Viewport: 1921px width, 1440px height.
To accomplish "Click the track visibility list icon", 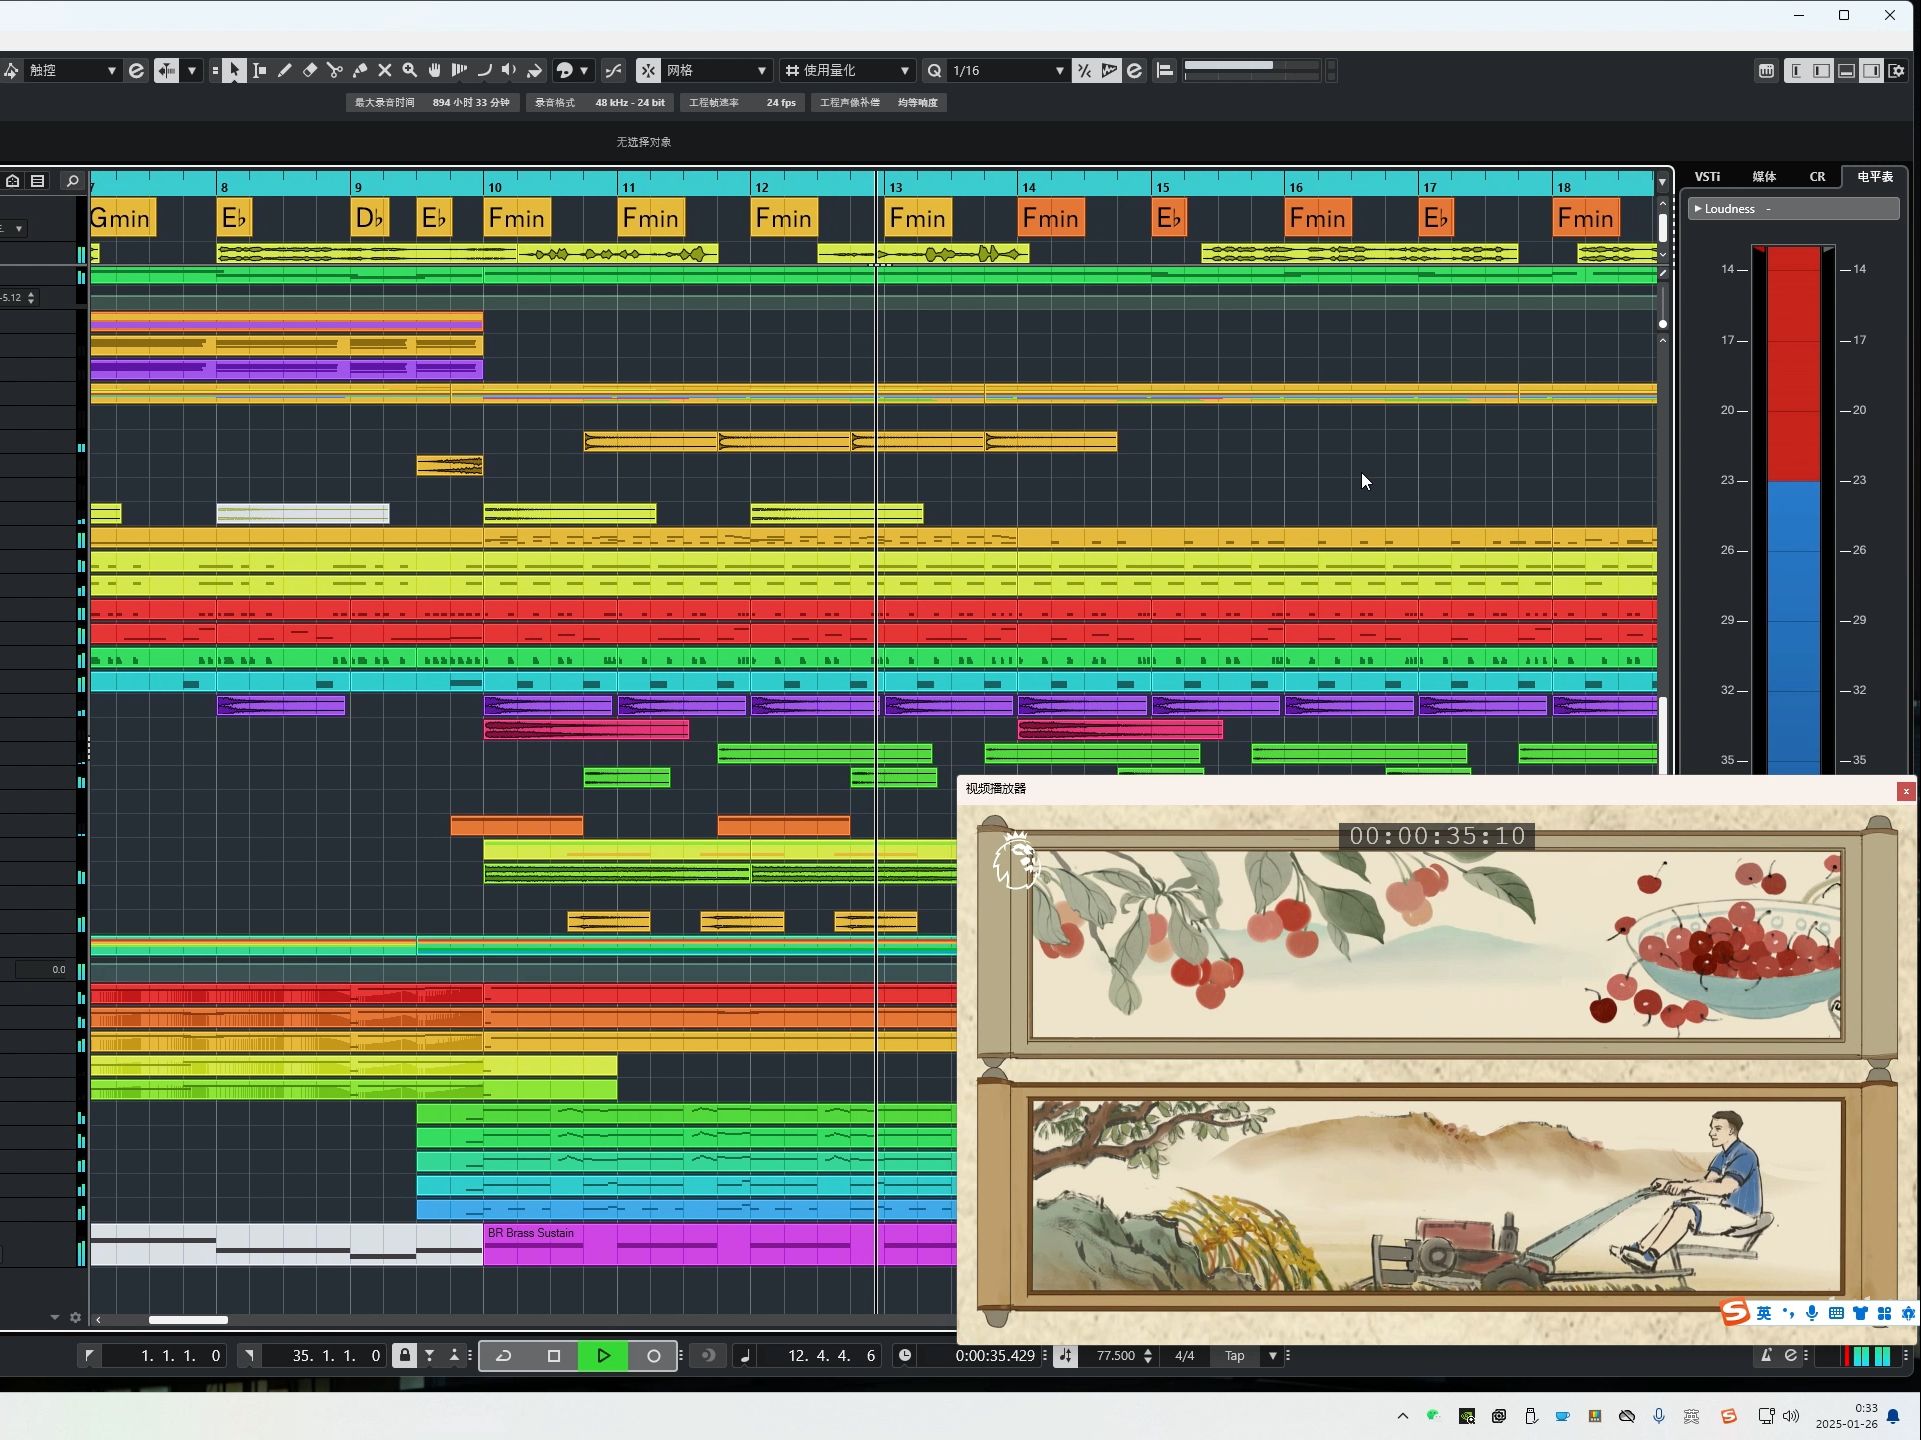I will point(38,181).
